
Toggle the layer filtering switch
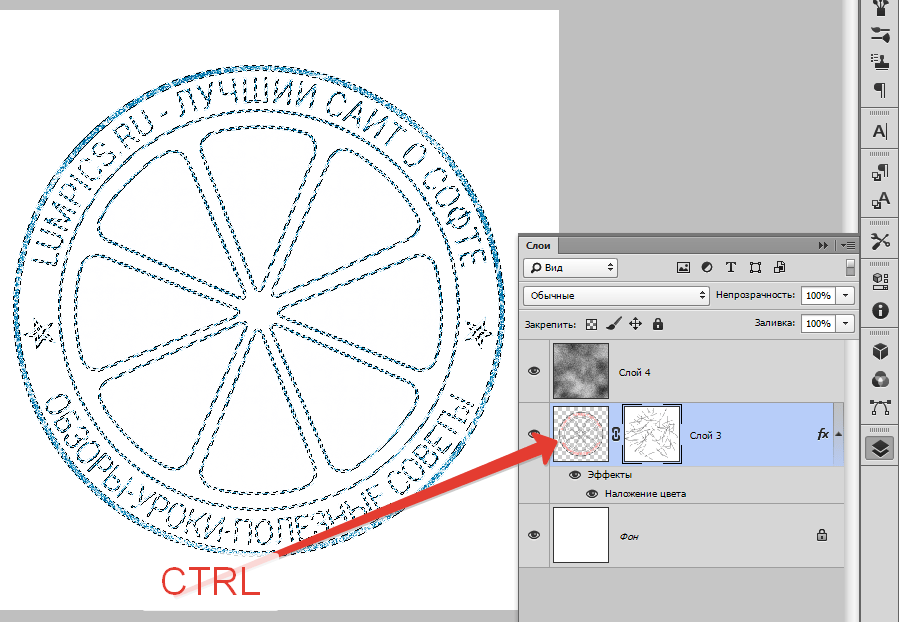pos(850,268)
